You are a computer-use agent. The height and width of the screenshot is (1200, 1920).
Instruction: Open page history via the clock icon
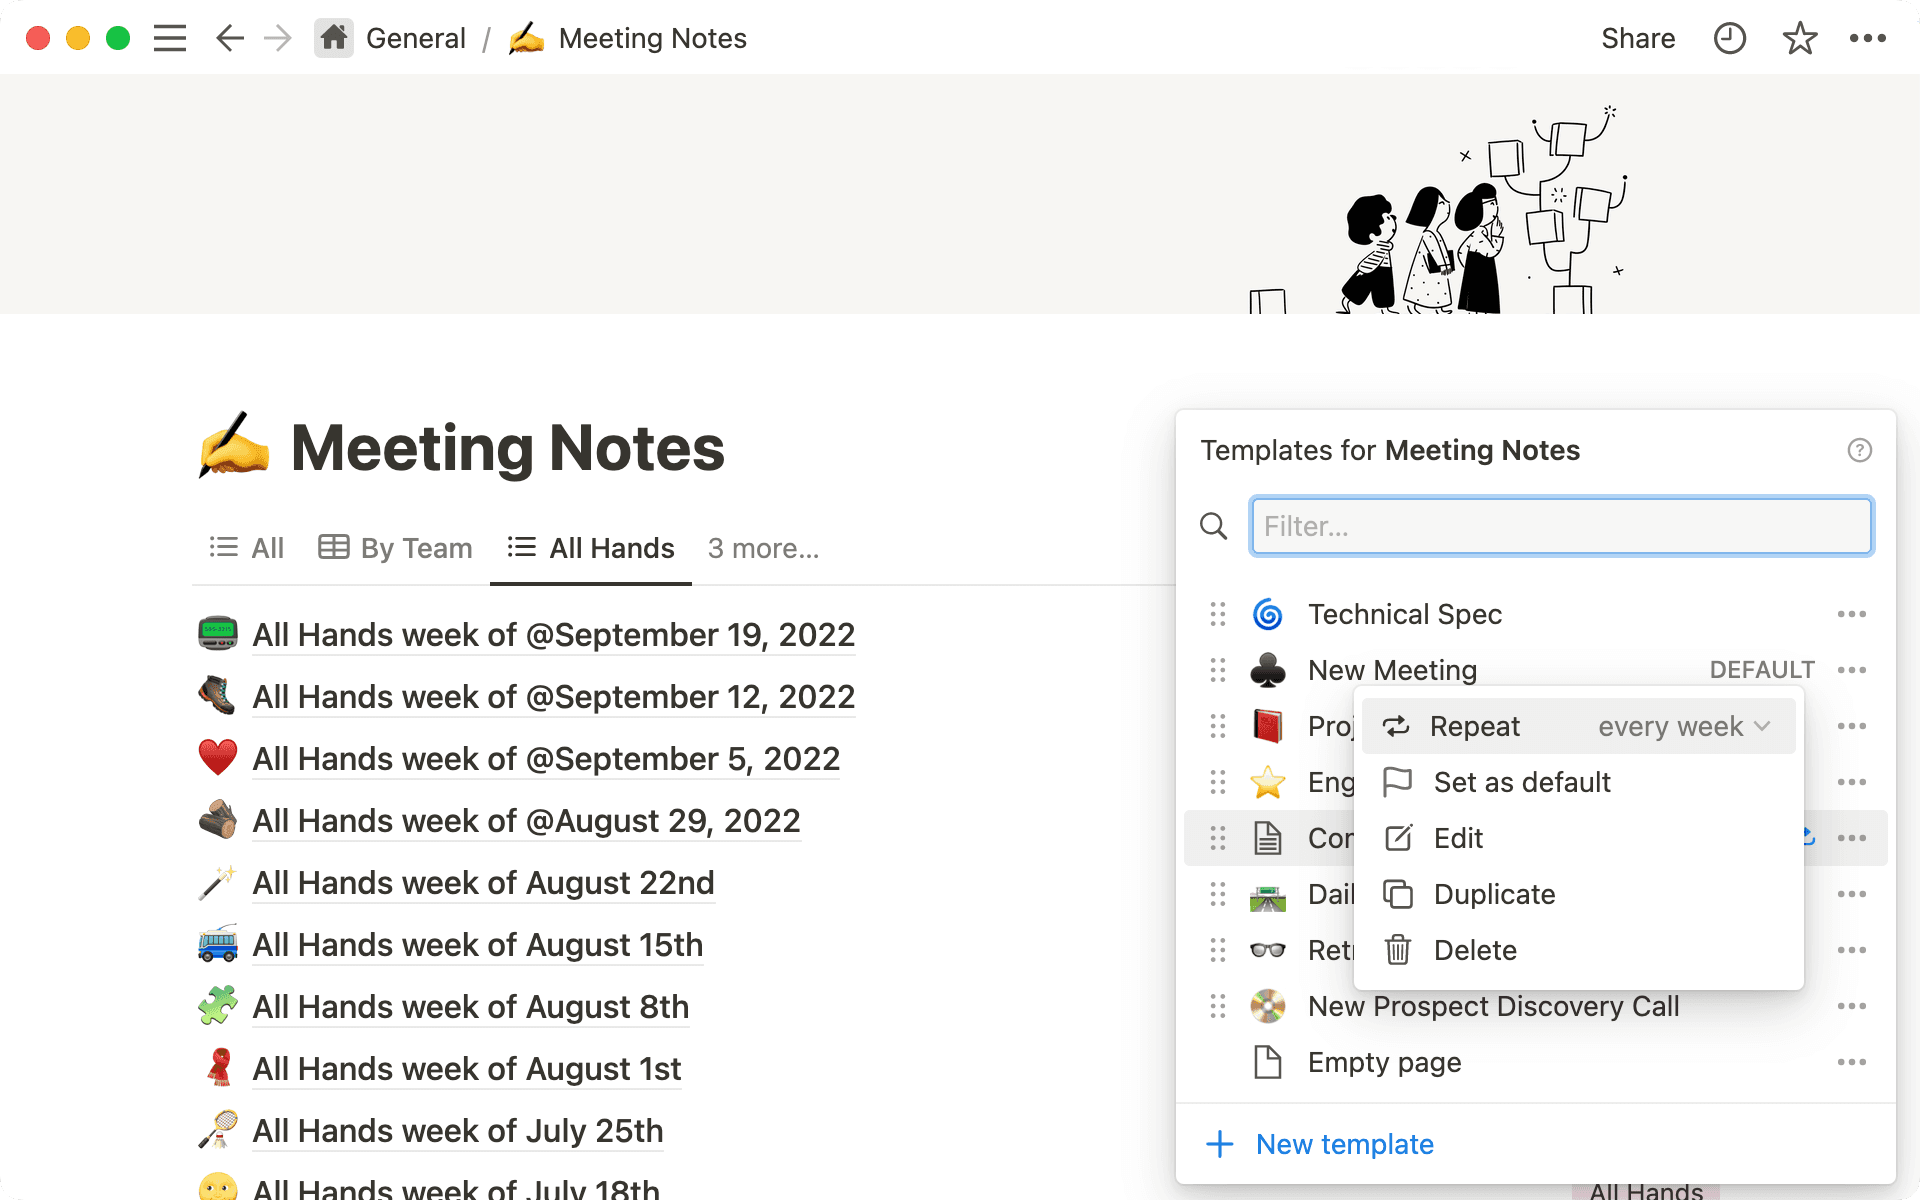click(x=1729, y=37)
